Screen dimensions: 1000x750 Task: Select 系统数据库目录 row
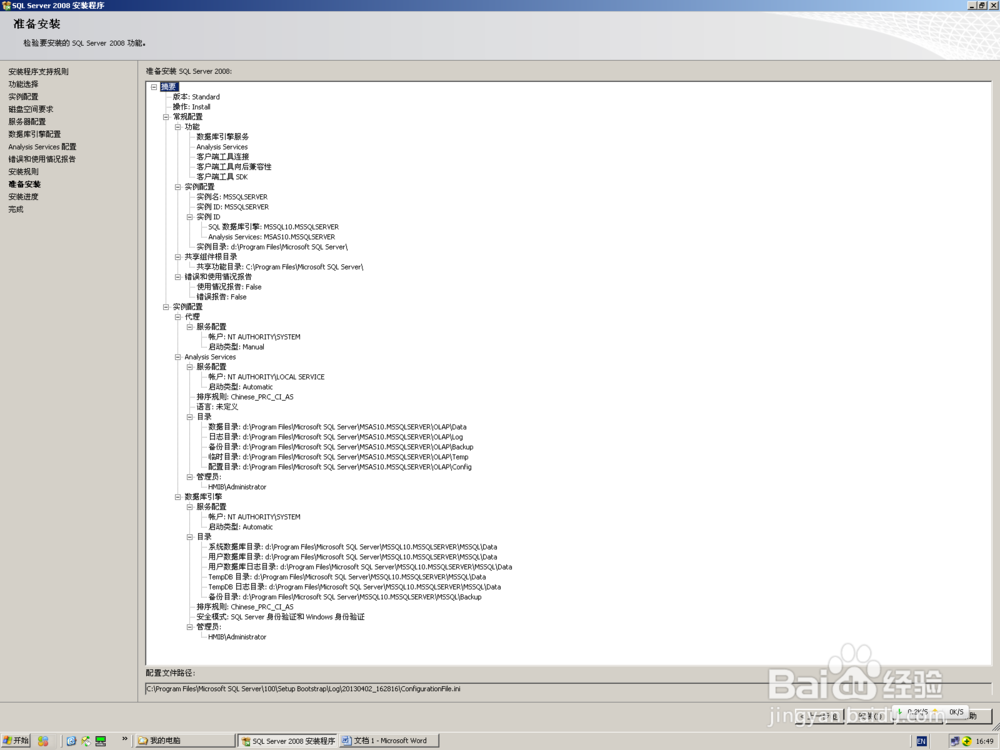[x=353, y=547]
